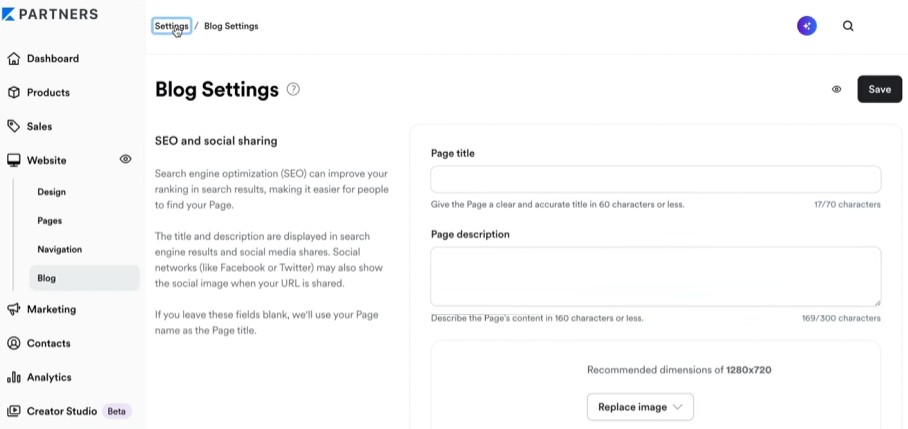Click the Dashboard home icon
Image resolution: width=908 pixels, height=429 pixels.
coord(13,58)
